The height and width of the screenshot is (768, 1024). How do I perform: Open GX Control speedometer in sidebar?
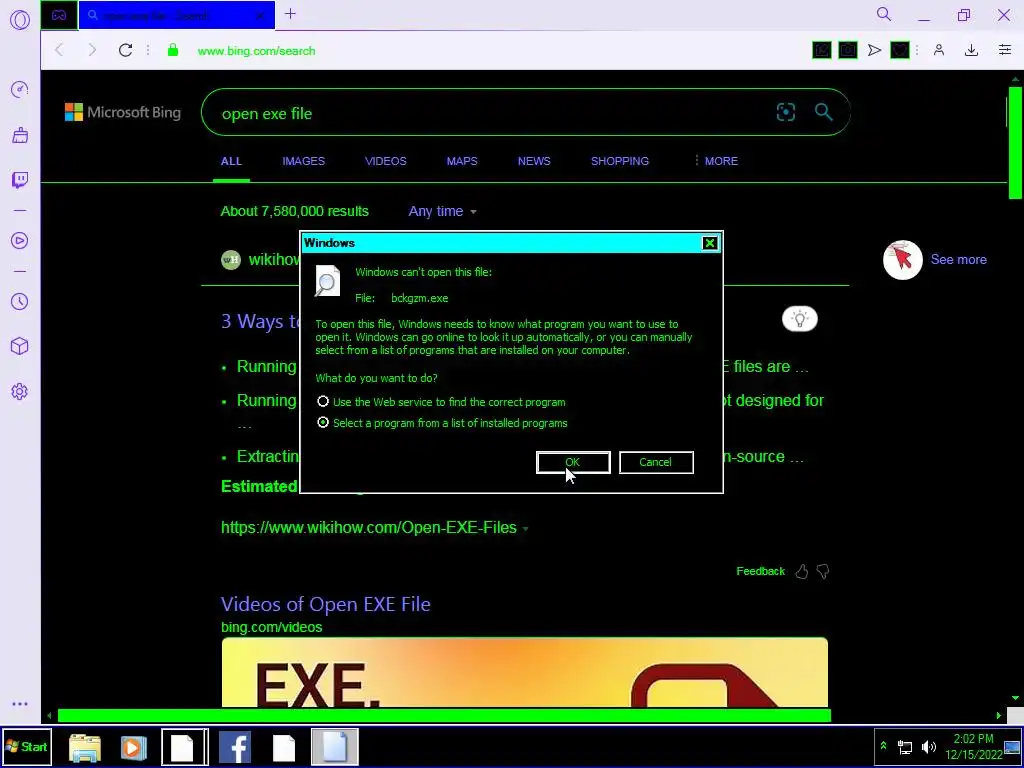pos(20,89)
